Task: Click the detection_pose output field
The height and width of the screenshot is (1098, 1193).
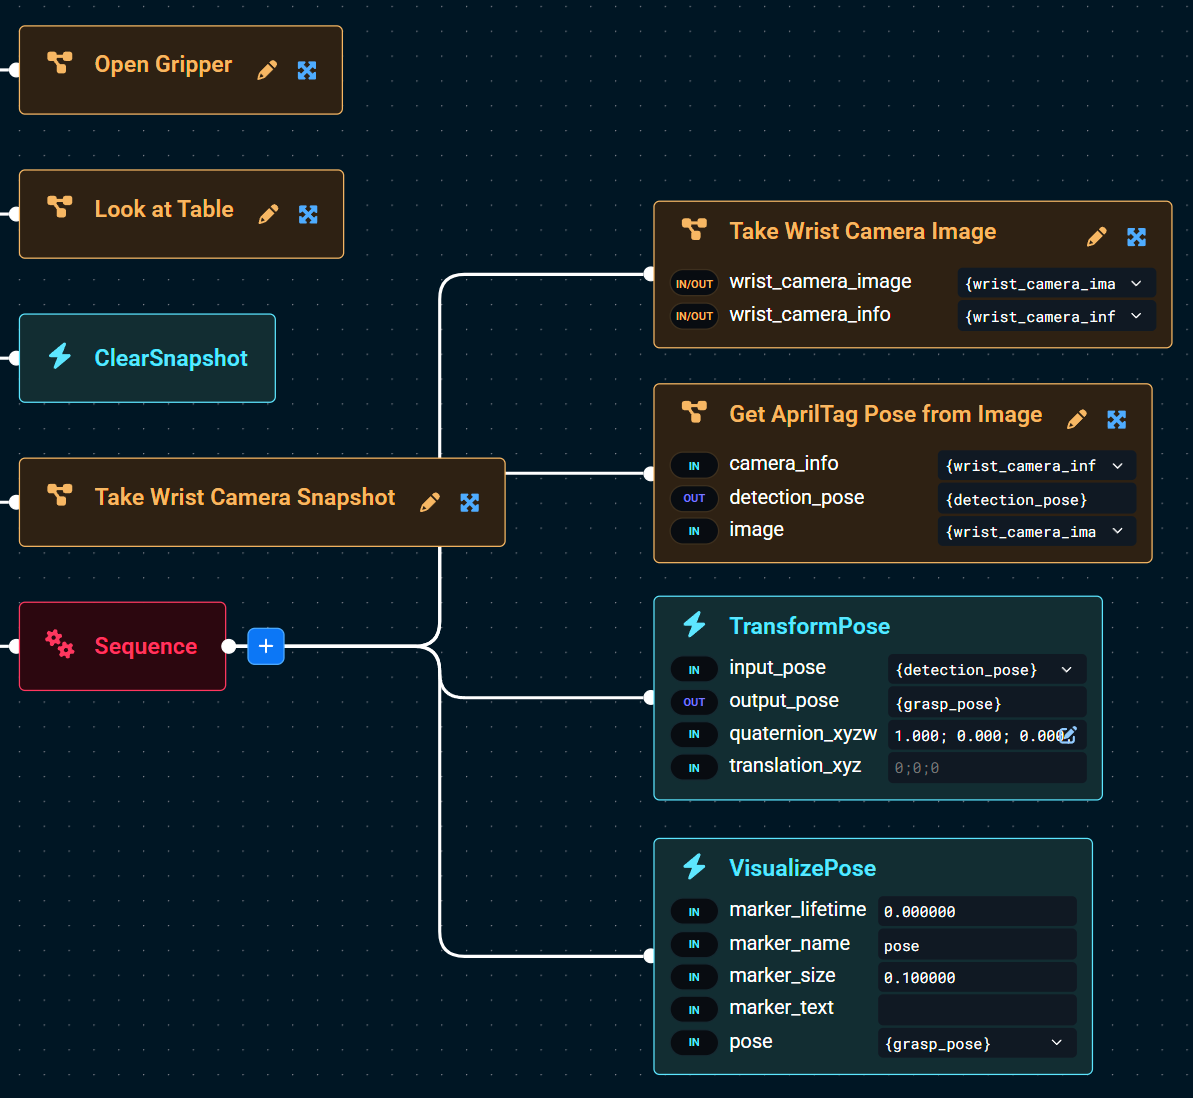Action: [1037, 499]
